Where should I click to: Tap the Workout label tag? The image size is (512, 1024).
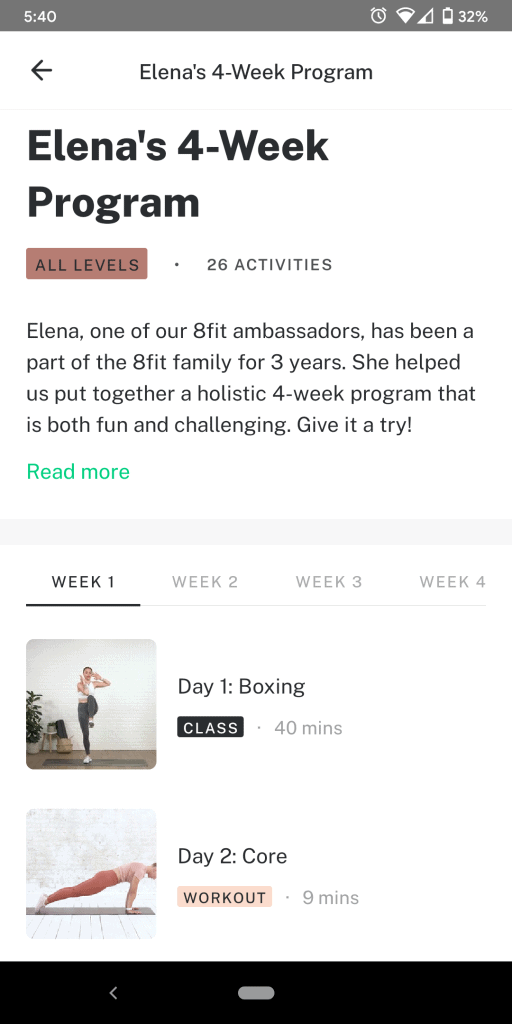[x=224, y=897]
